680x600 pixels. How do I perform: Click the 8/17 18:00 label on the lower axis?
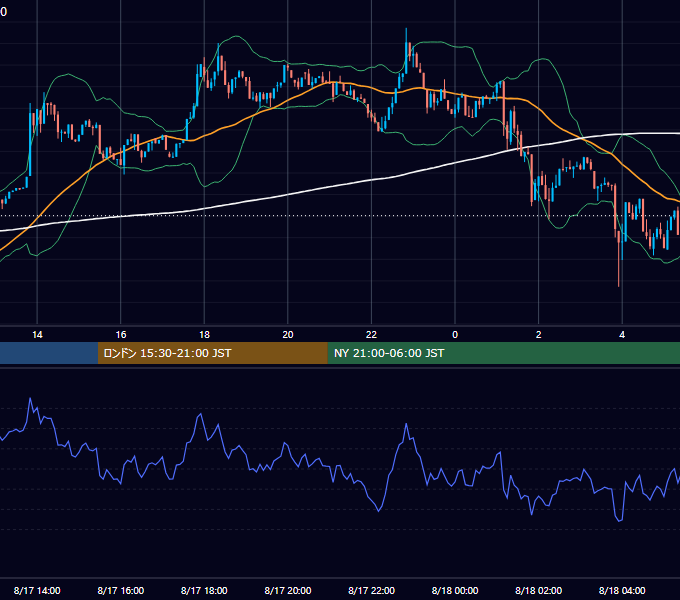(204, 590)
